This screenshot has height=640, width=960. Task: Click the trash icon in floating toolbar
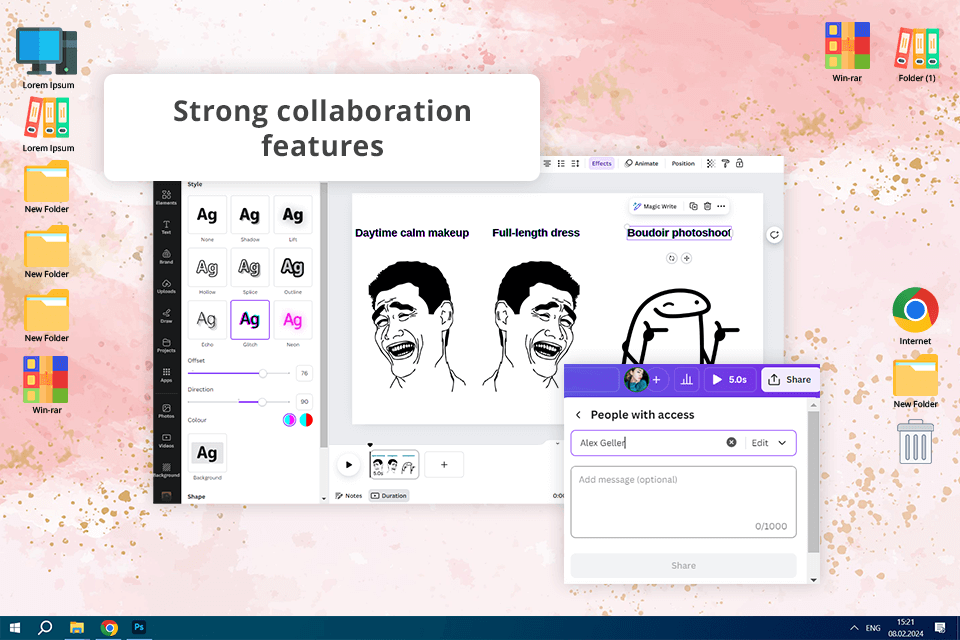pos(707,206)
